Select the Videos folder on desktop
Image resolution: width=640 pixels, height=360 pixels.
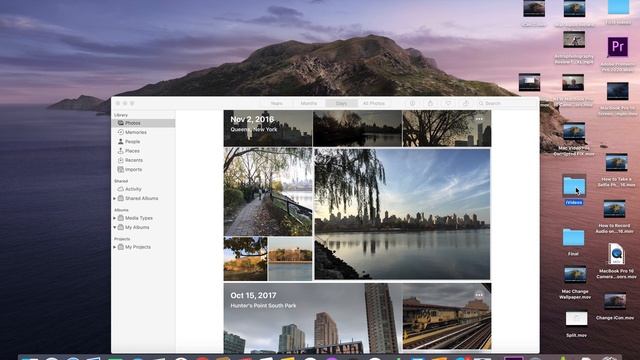coord(574,190)
